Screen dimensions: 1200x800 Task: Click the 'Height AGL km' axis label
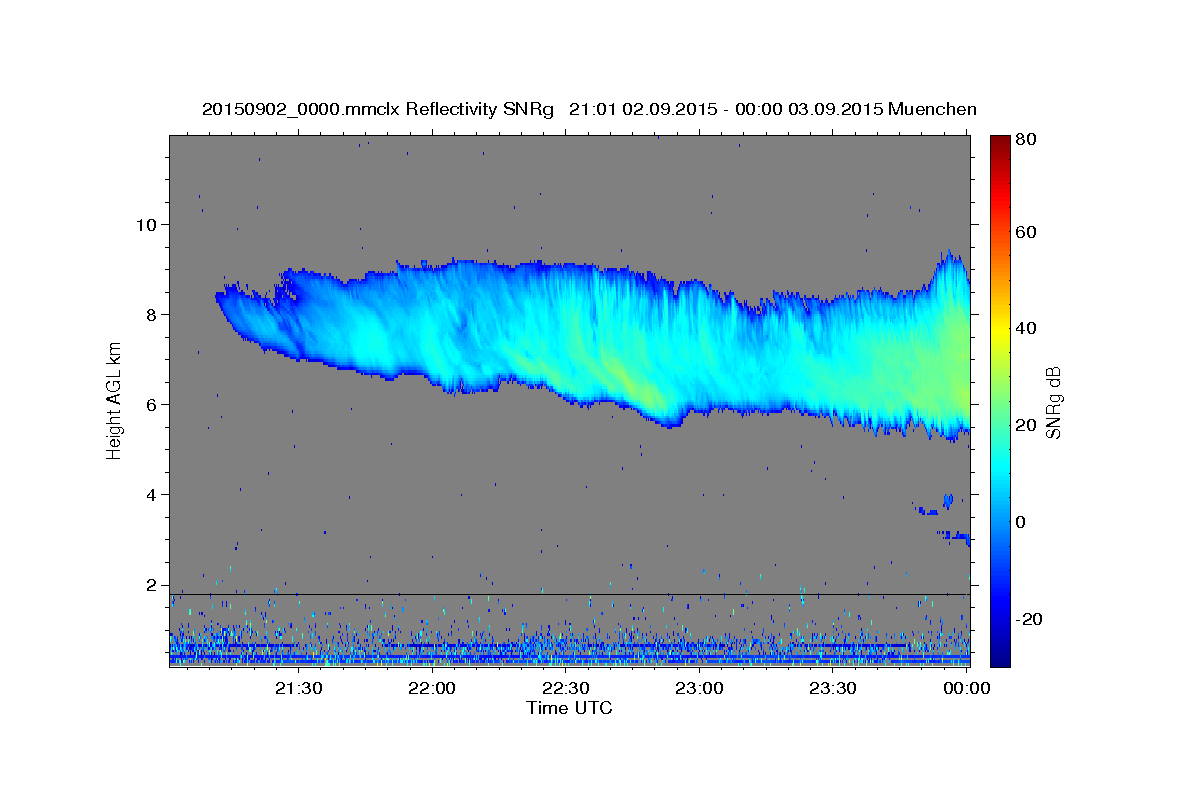tap(115, 402)
